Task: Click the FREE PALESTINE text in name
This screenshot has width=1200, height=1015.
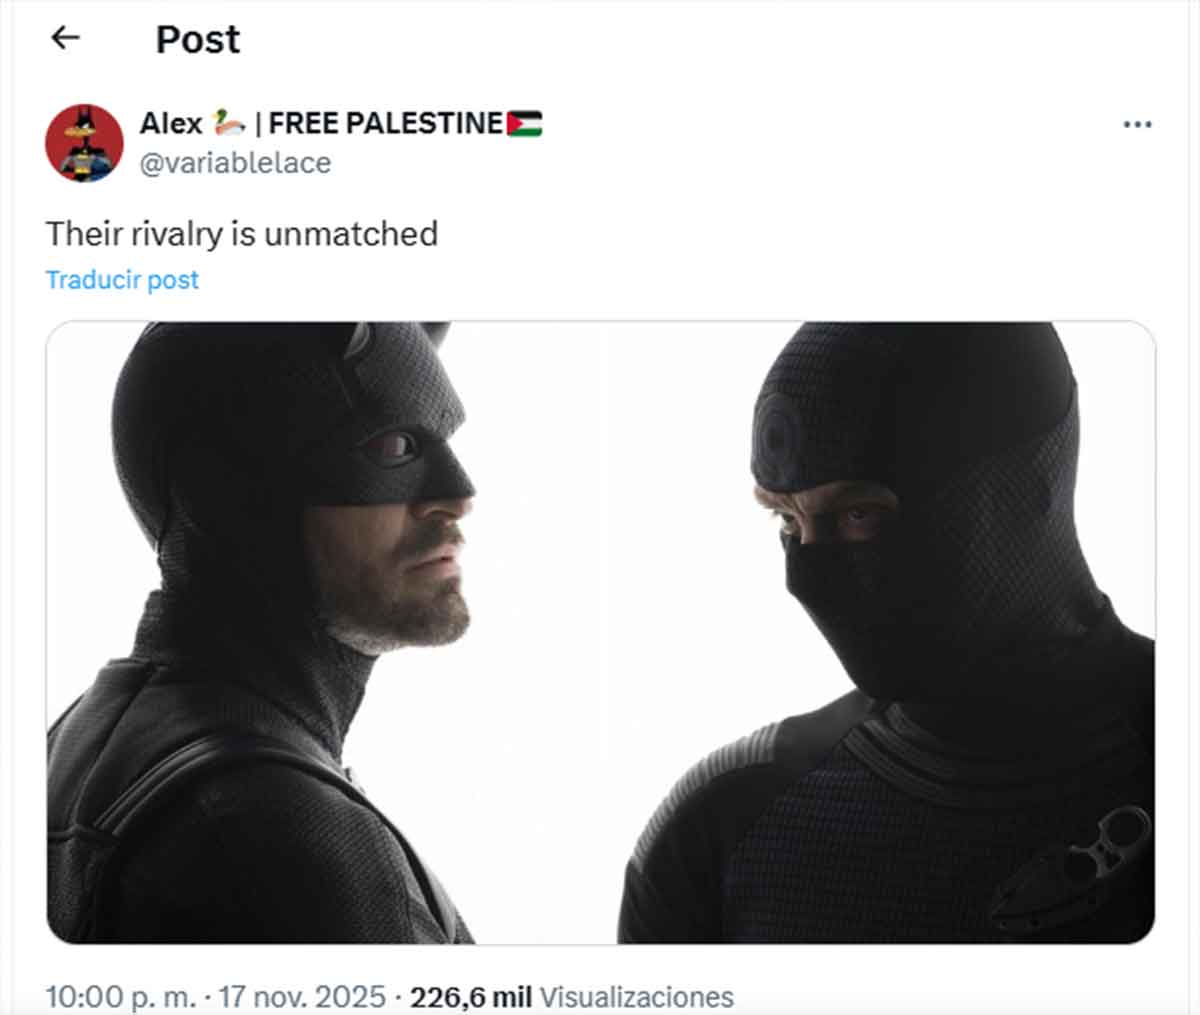Action: pos(385,123)
